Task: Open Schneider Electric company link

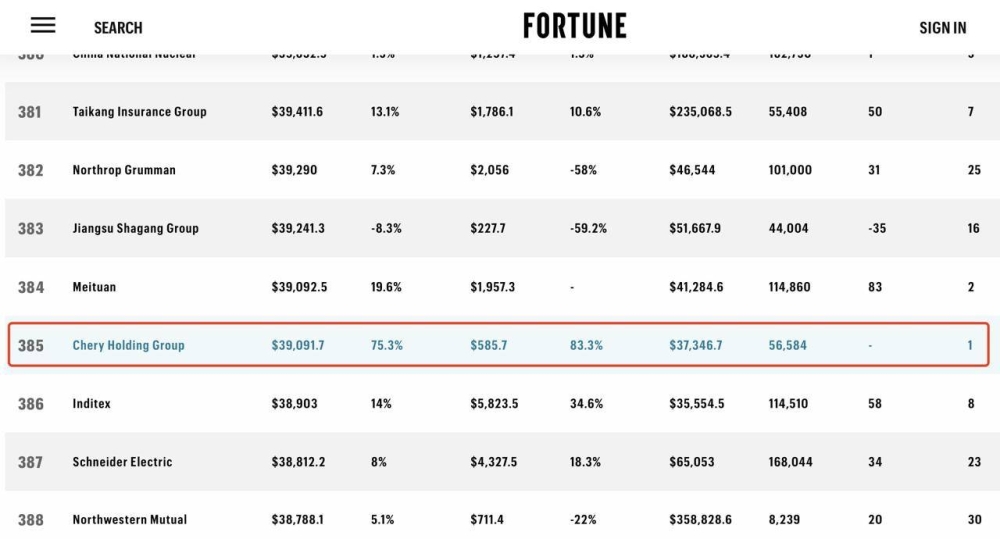Action: pyautogui.click(x=122, y=462)
